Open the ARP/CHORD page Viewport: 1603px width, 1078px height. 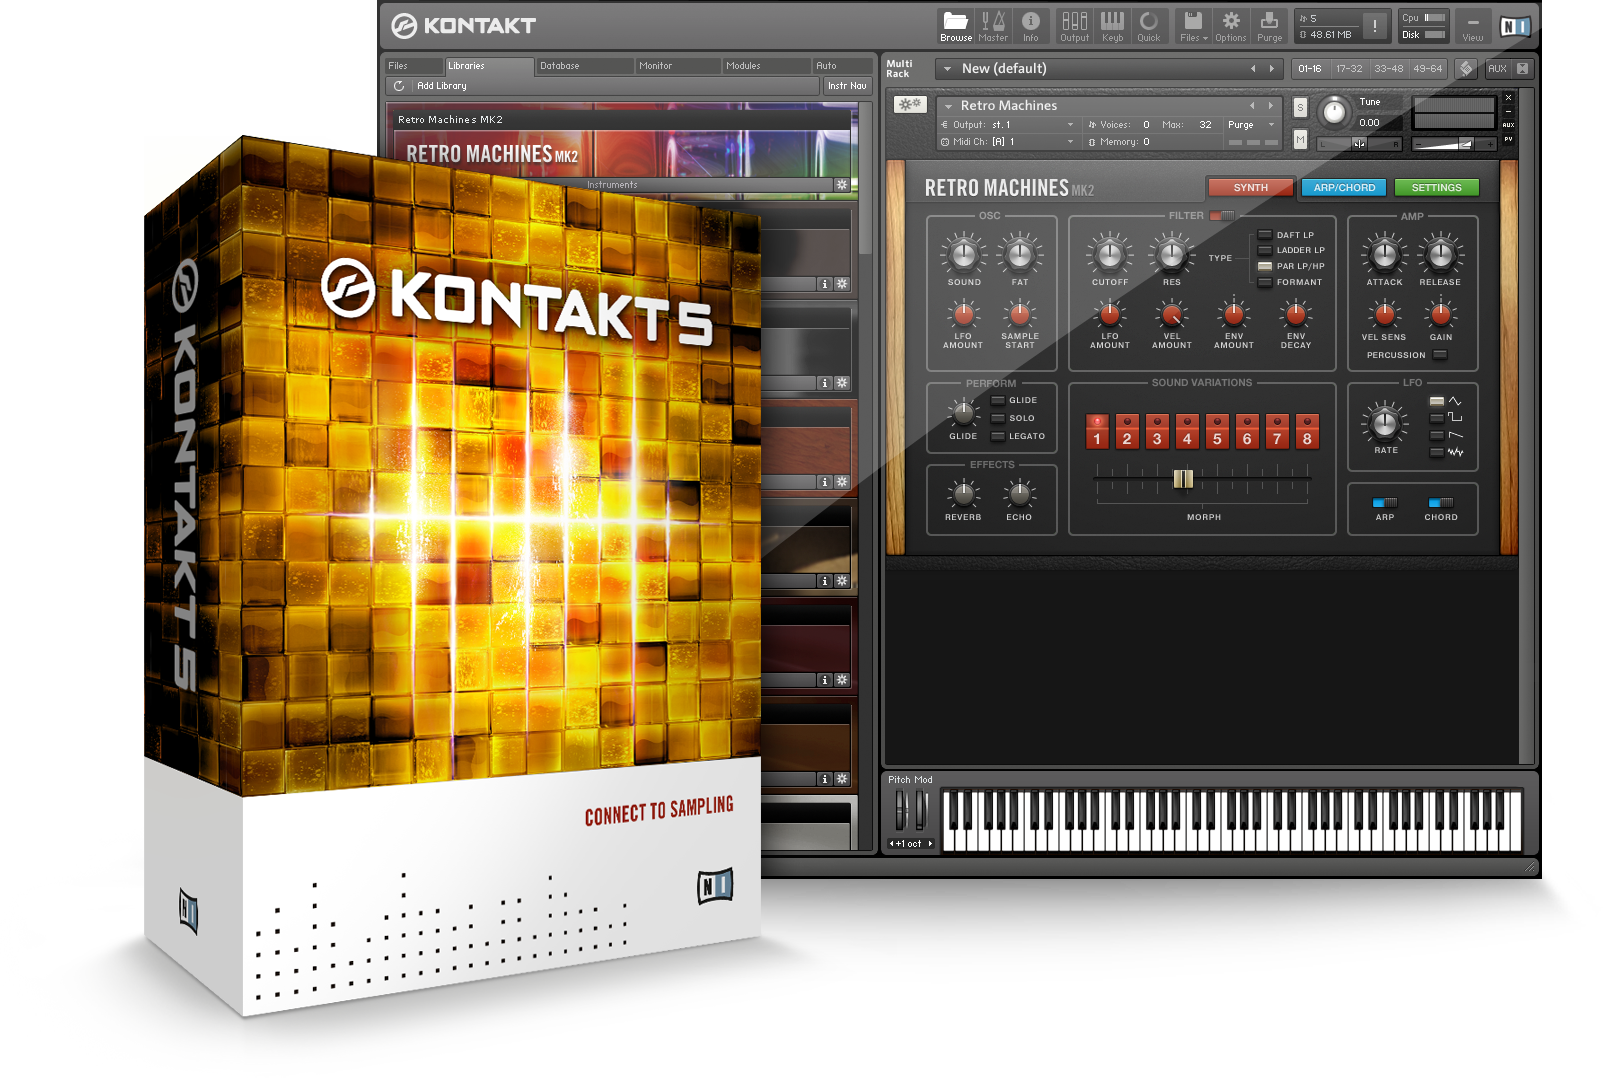pos(1344,188)
